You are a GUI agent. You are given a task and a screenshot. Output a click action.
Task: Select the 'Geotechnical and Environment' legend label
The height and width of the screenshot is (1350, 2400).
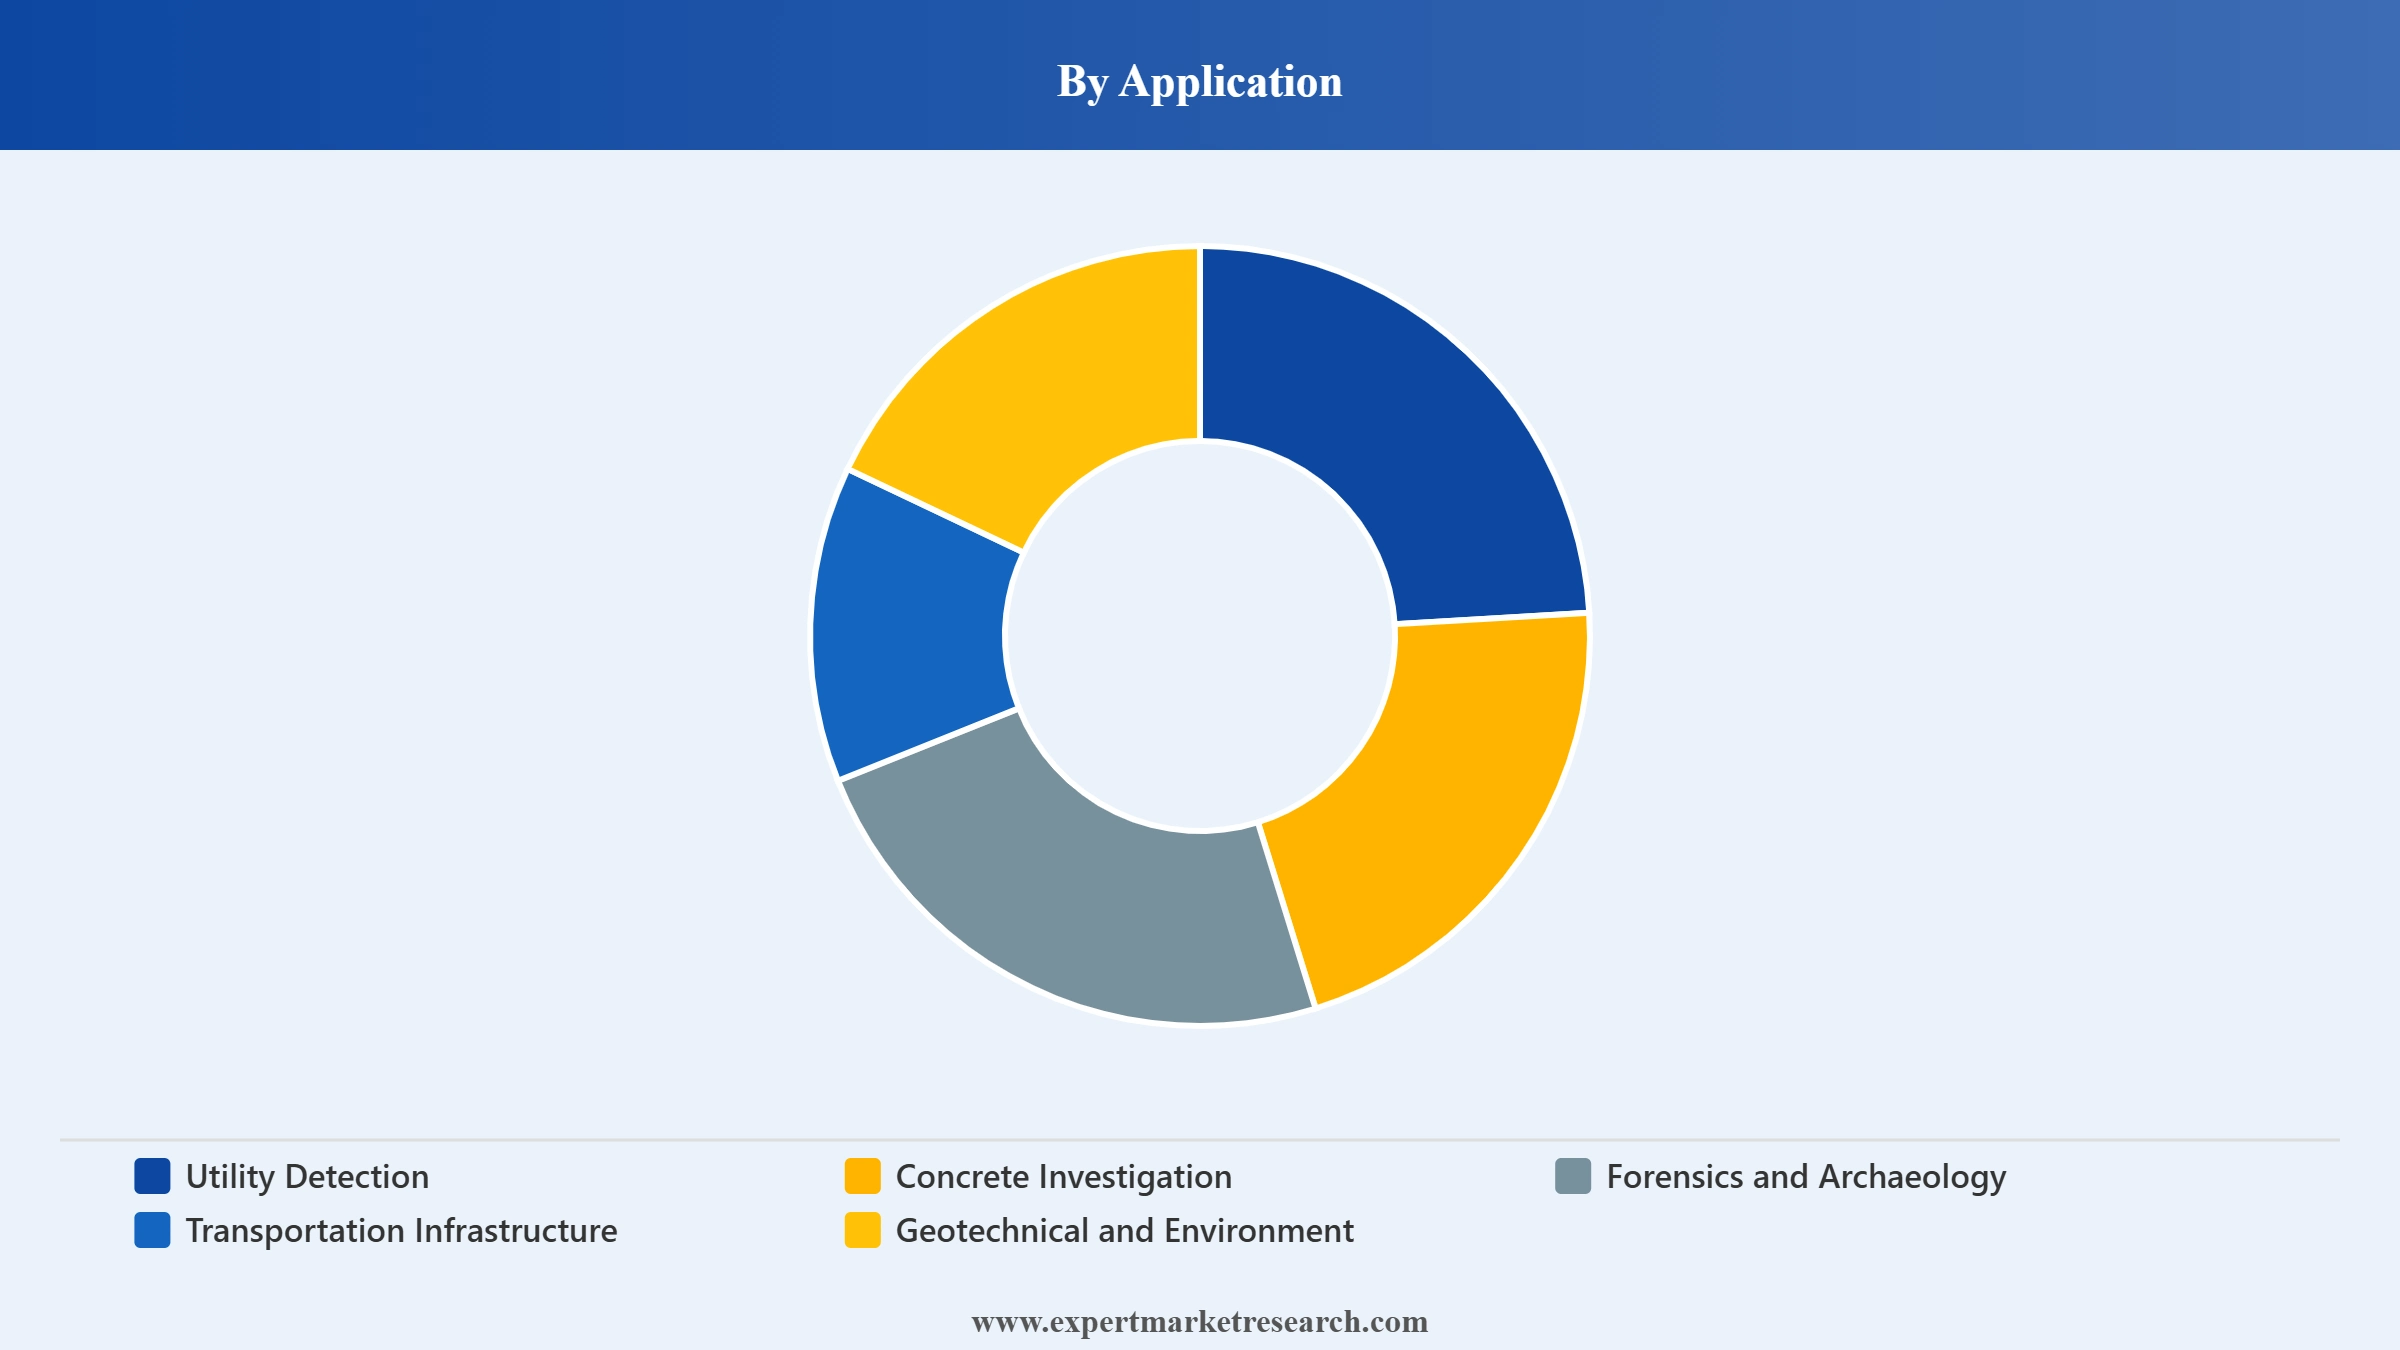coord(1125,1231)
